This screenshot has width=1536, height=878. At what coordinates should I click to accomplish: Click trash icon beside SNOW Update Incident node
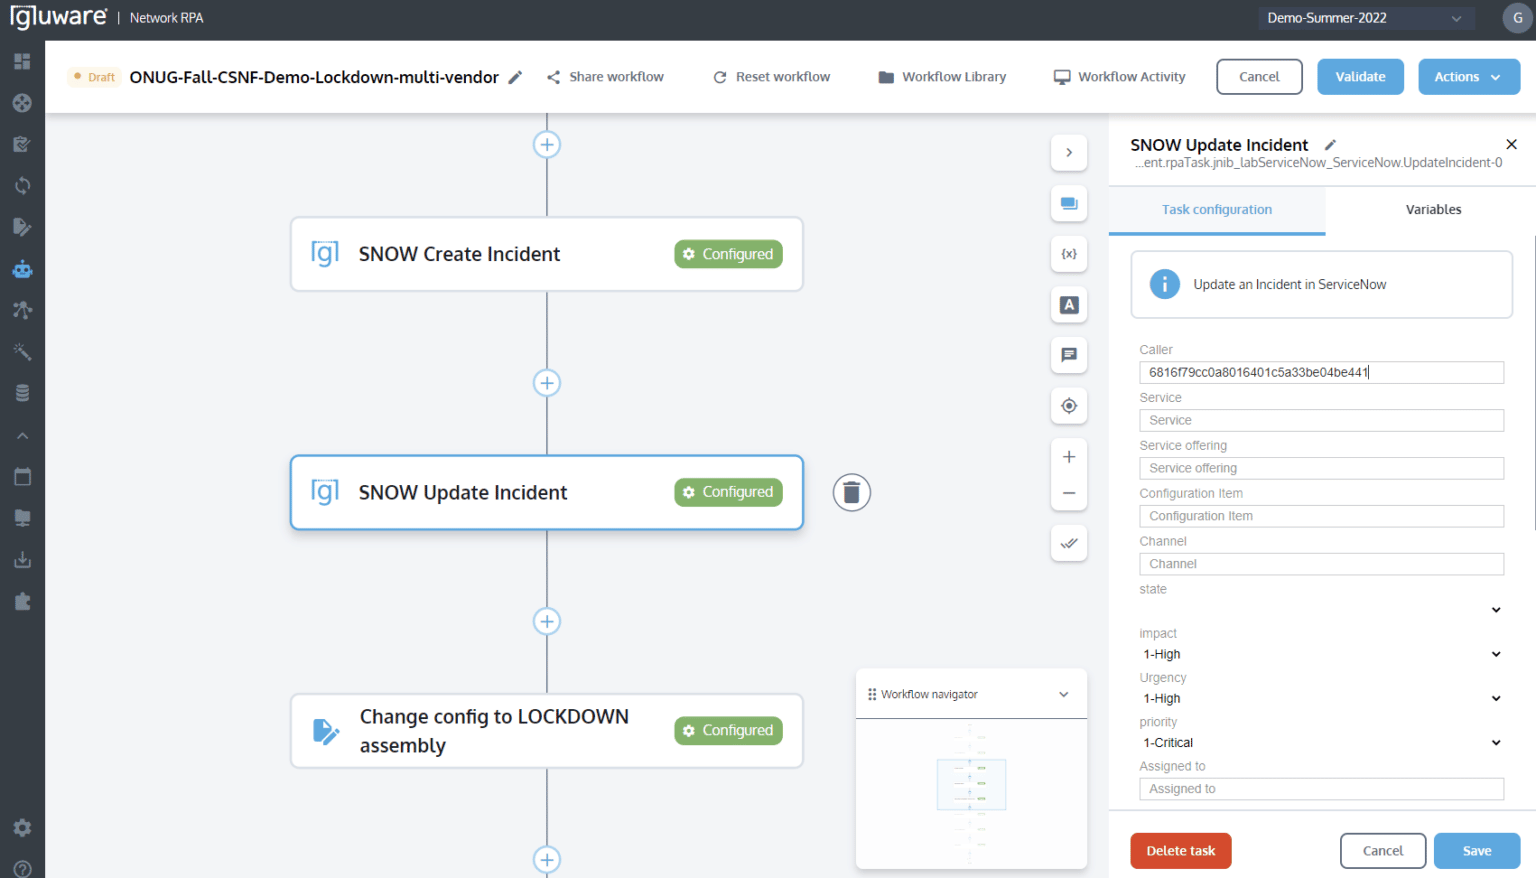click(851, 492)
